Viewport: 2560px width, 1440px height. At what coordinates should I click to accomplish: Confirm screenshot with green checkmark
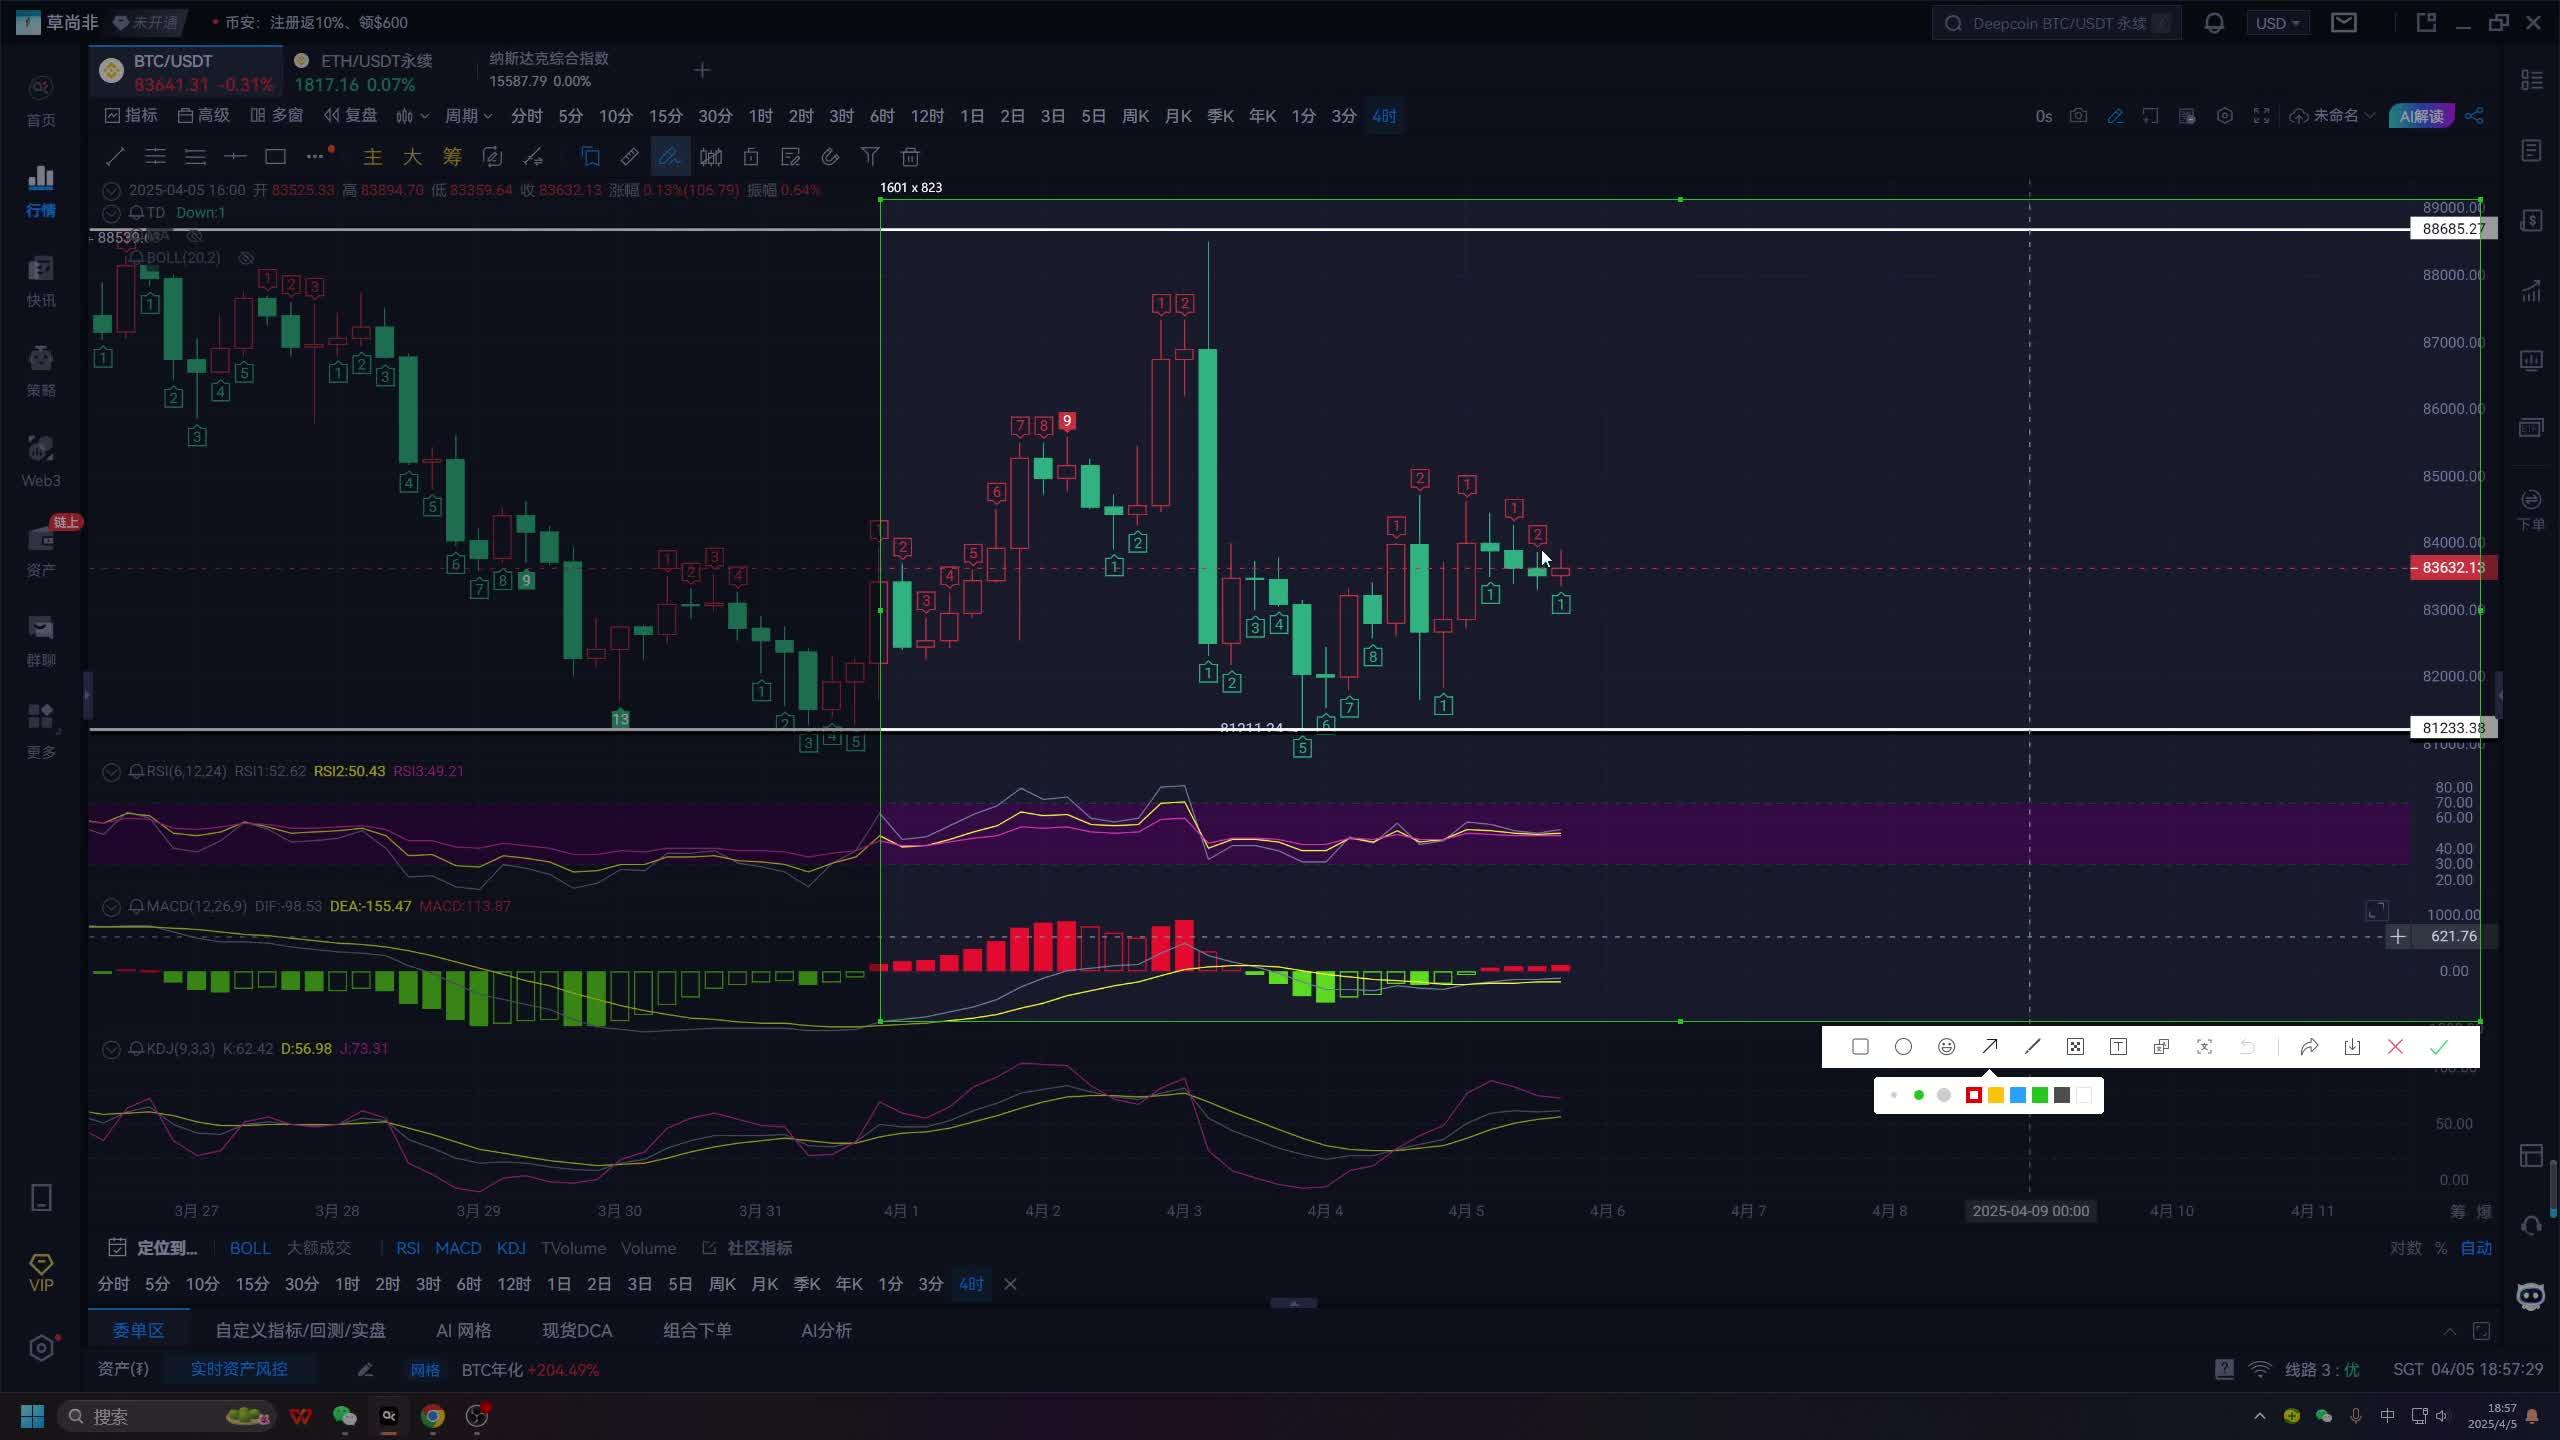[2438, 1047]
